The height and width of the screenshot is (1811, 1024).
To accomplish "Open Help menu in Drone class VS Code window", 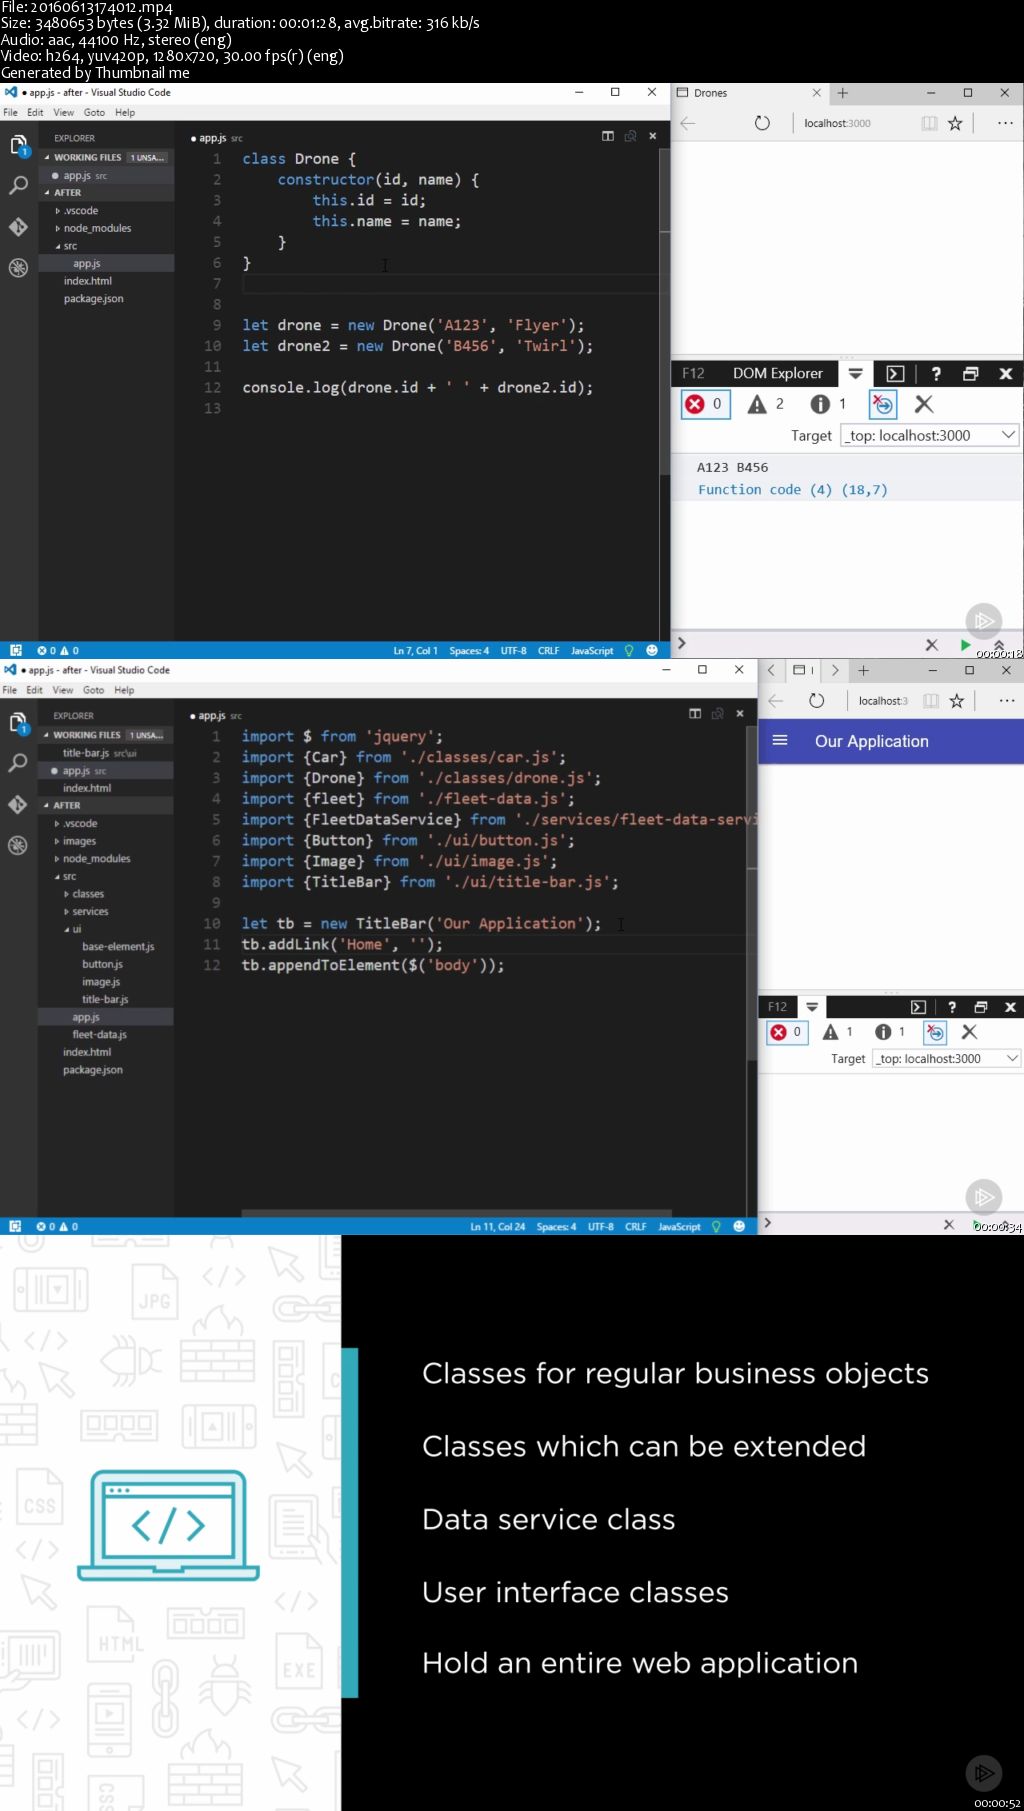I will tap(125, 112).
